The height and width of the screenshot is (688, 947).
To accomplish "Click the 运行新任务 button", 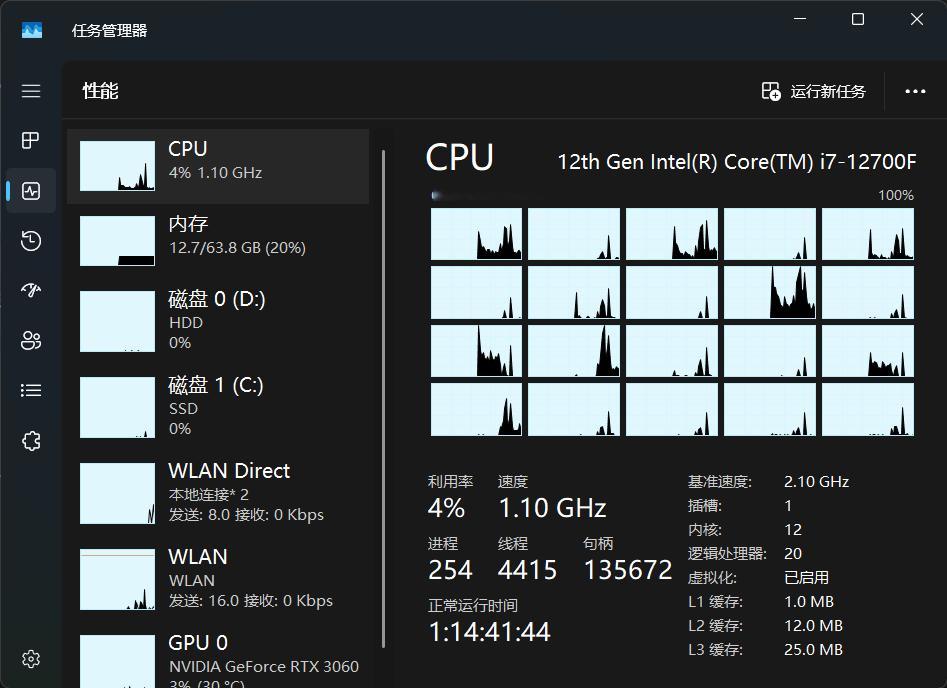I will (x=814, y=91).
